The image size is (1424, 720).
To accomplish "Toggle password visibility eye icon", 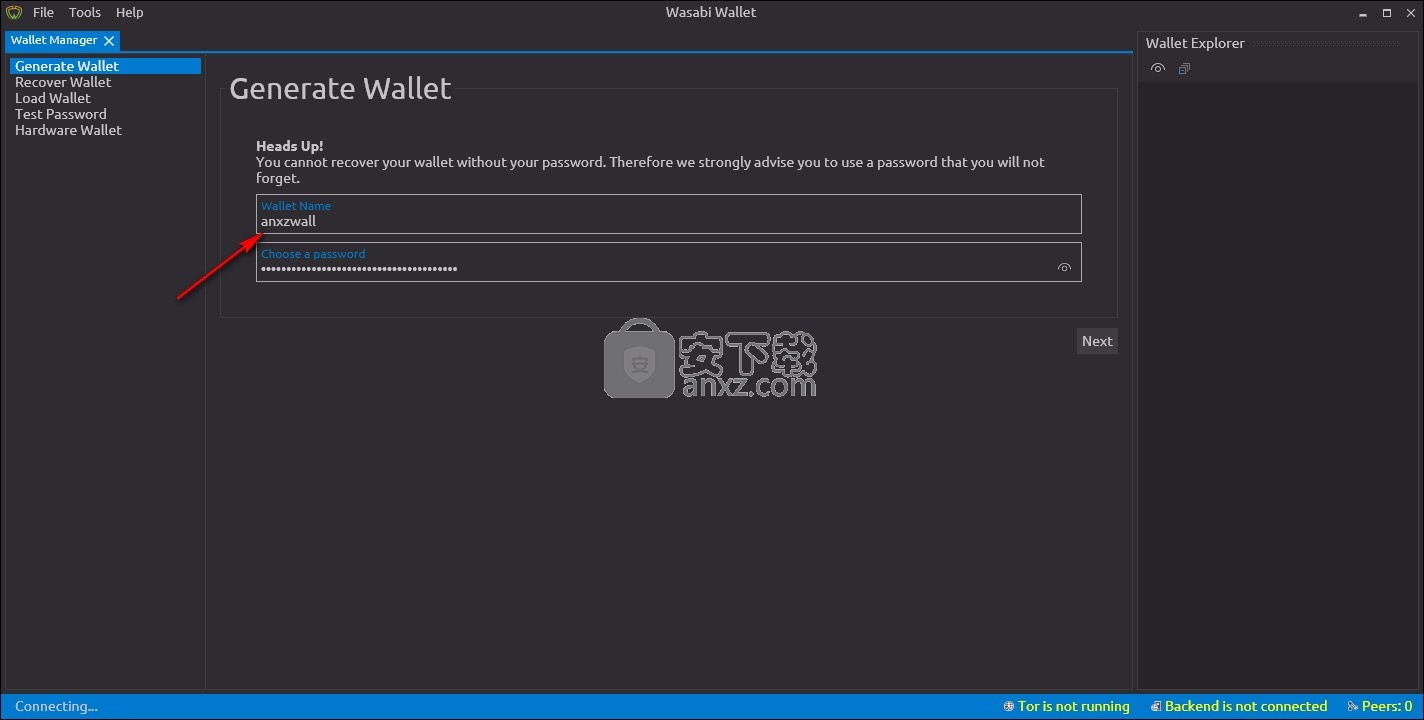I will [x=1064, y=268].
